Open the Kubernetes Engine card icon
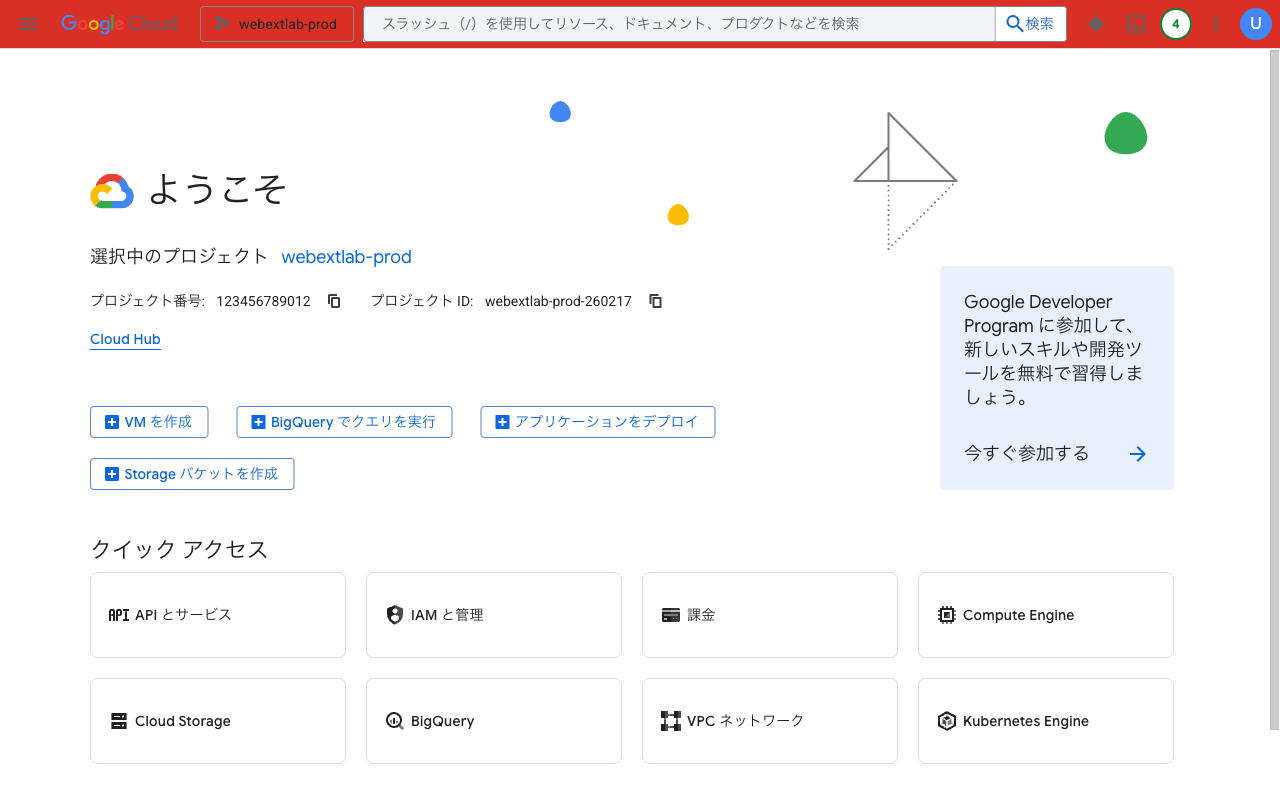 click(x=946, y=720)
